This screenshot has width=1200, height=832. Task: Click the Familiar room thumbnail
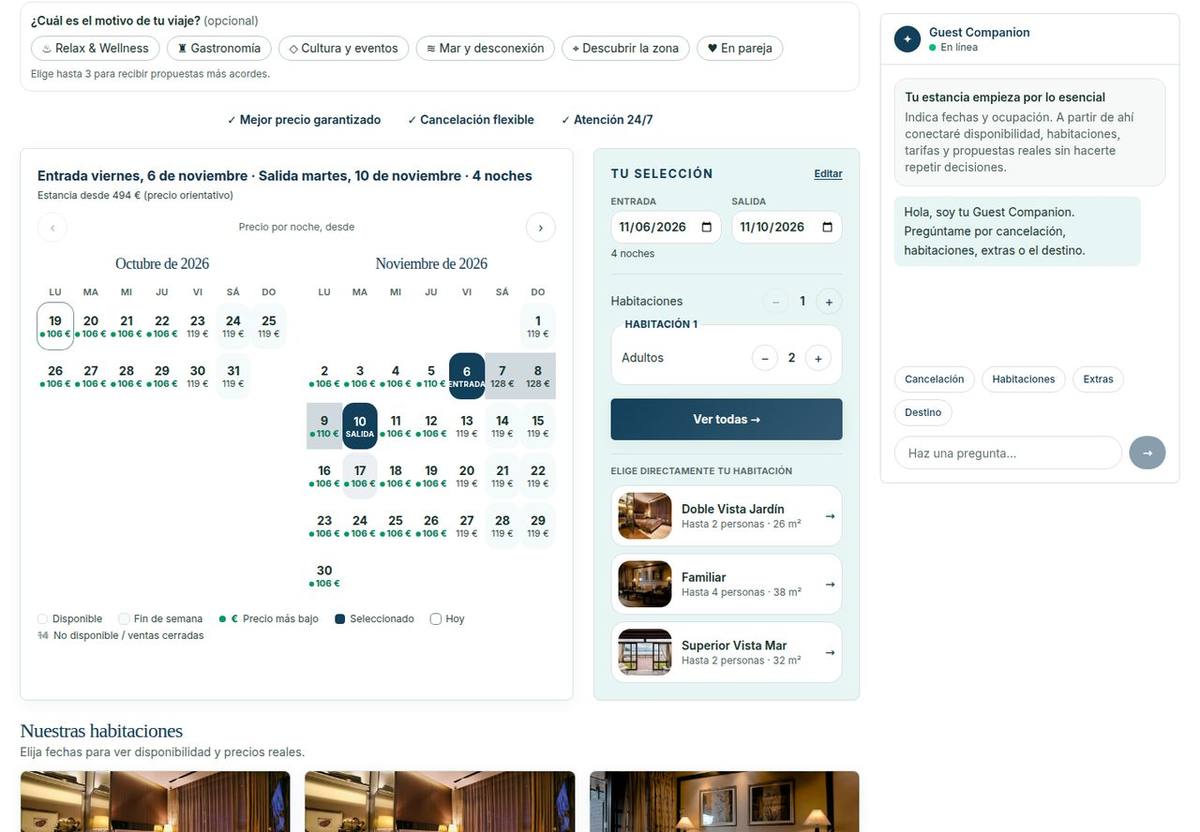645,584
